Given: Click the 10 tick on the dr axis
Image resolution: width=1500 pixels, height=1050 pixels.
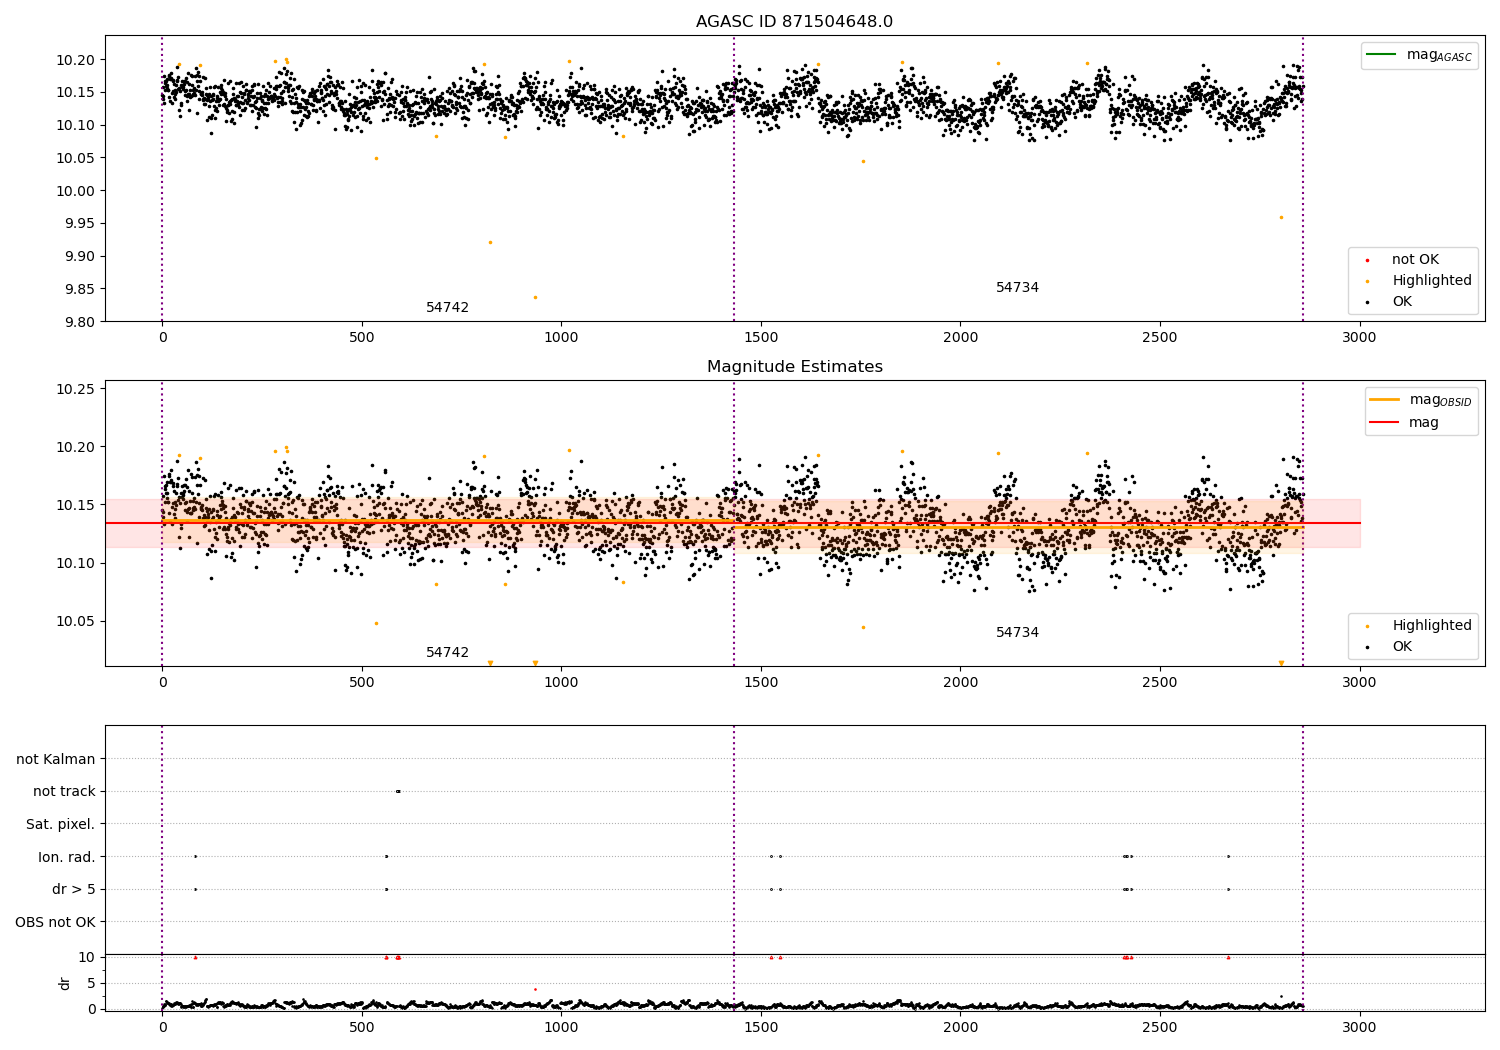Looking at the screenshot, I should tap(86, 958).
